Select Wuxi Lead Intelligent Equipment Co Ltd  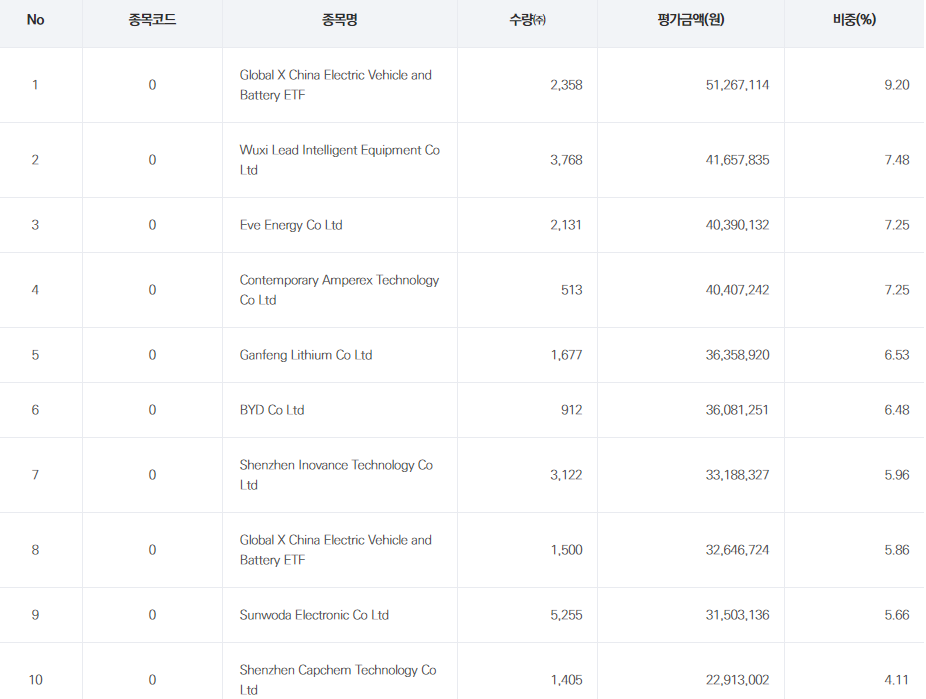340,160
